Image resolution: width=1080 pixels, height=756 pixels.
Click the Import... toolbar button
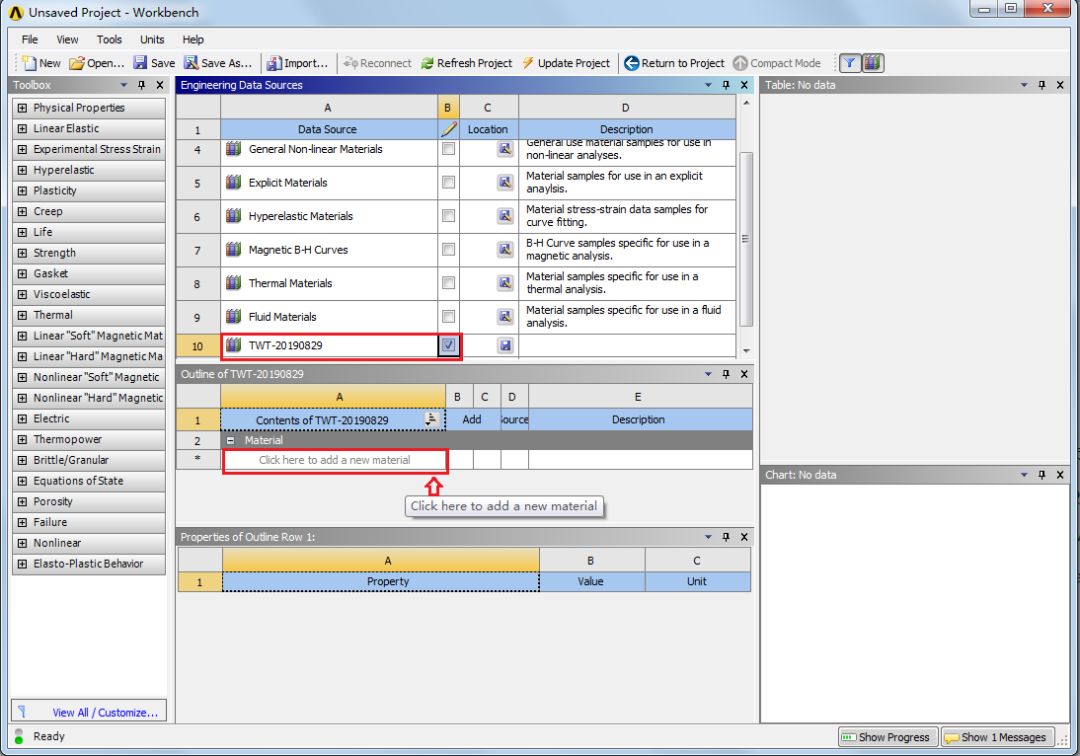(x=298, y=63)
